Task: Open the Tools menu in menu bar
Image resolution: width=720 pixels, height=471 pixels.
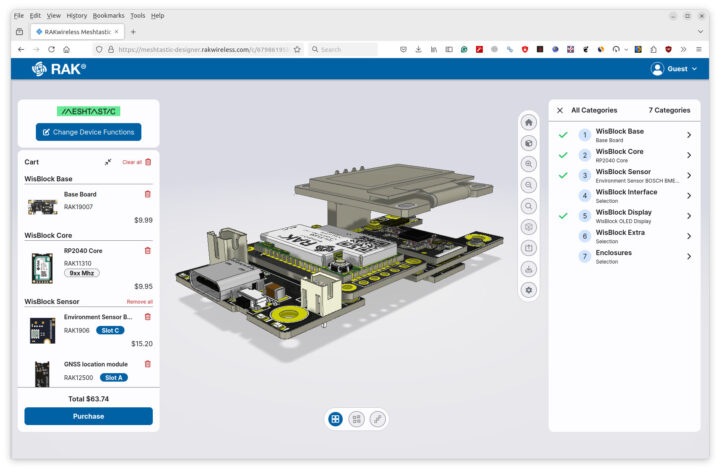Action: (137, 16)
